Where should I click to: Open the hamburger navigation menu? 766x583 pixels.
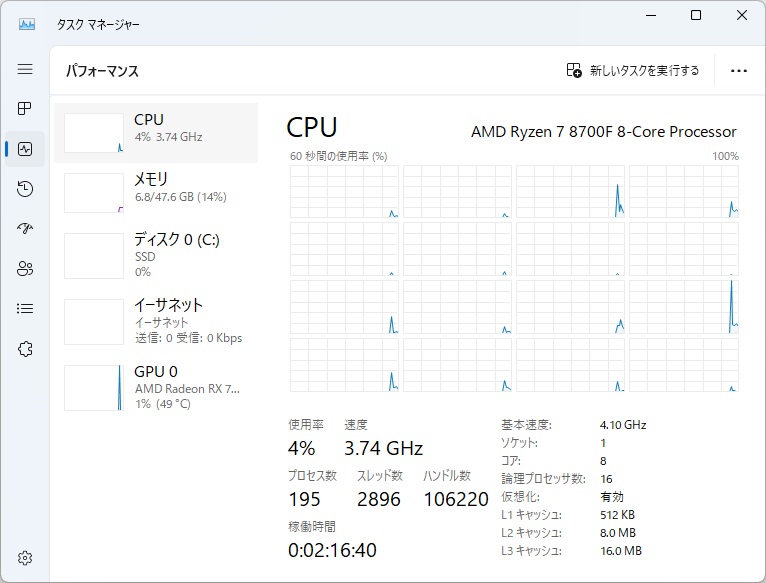[25, 69]
